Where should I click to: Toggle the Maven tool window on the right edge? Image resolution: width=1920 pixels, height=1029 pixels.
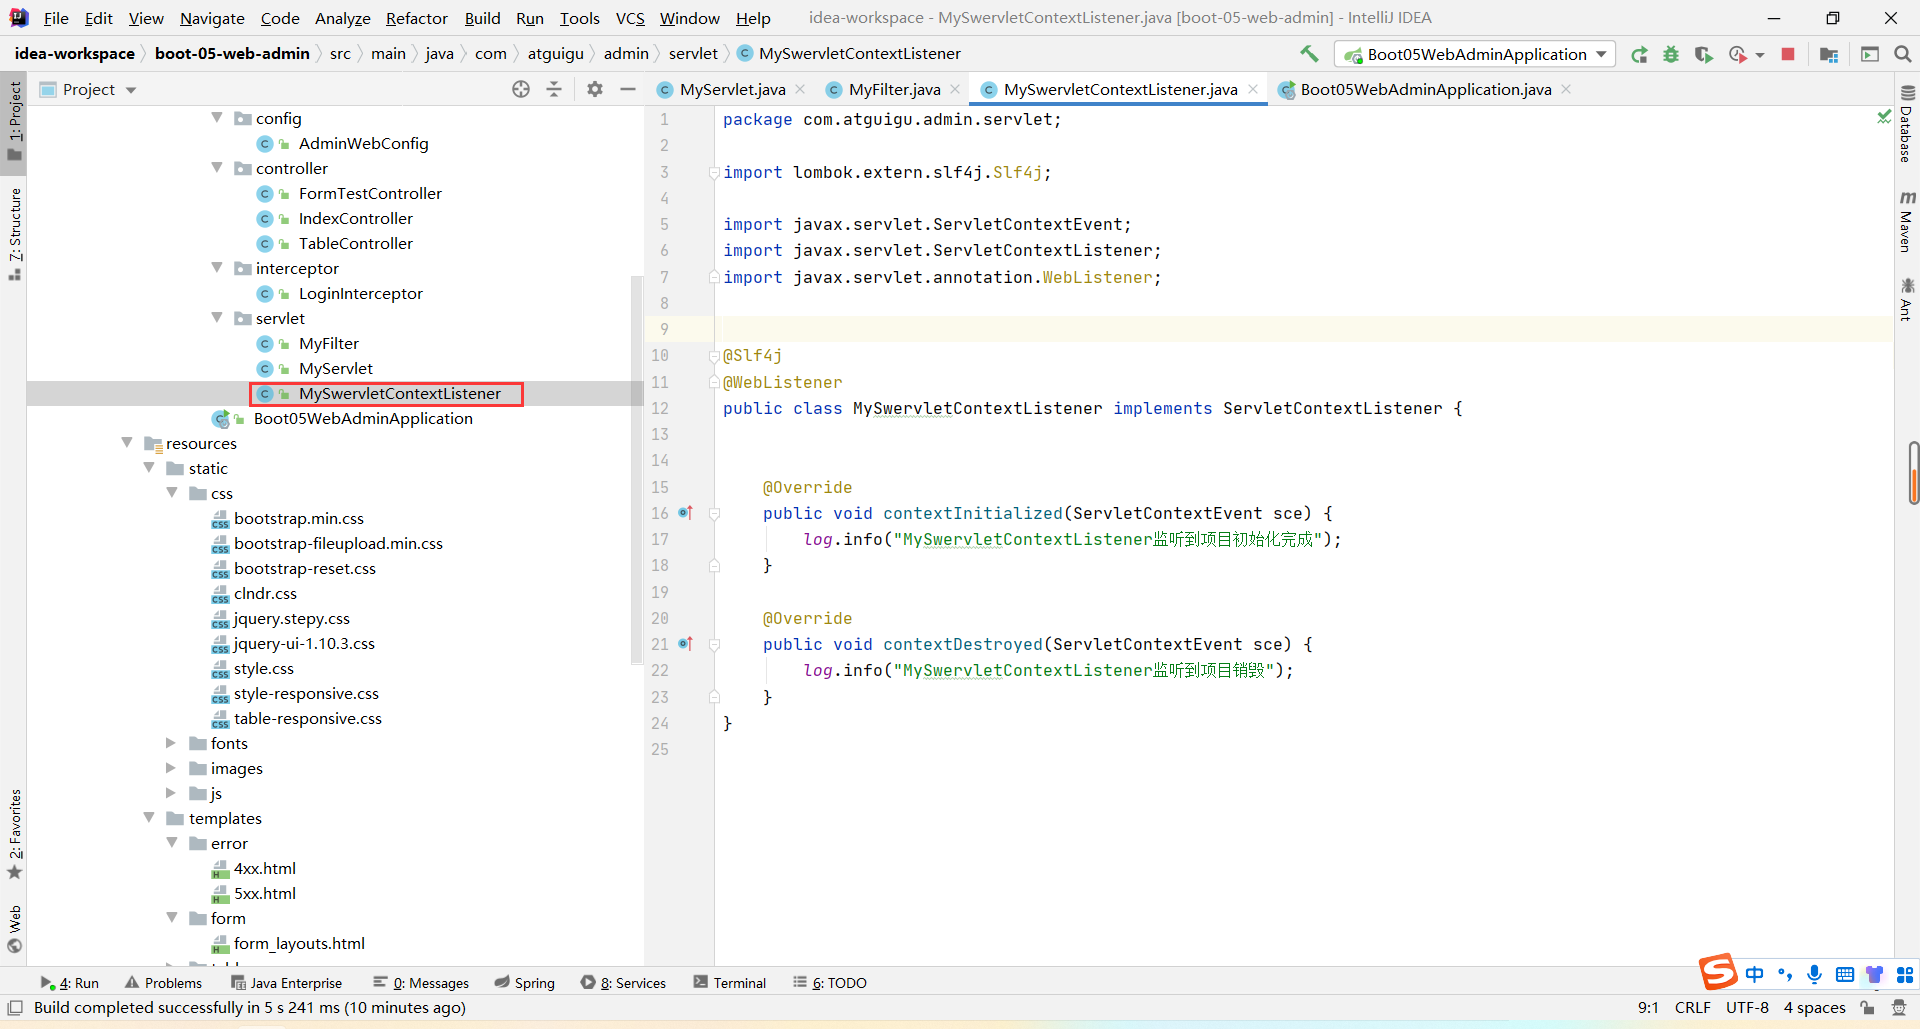(x=1906, y=222)
